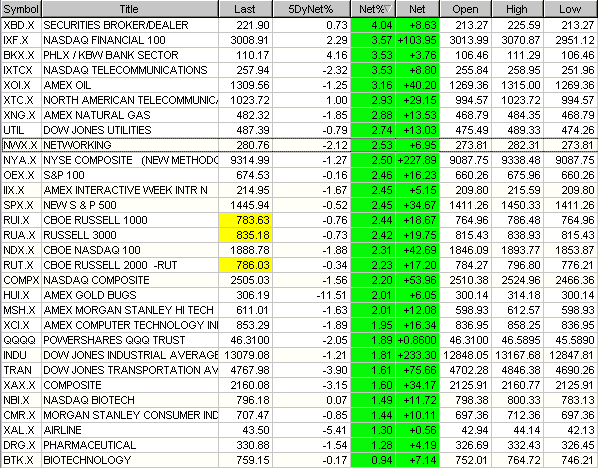Click the green 4.04 Net% cell
Image resolution: width=598 pixels, height=468 pixels.
coord(373,25)
